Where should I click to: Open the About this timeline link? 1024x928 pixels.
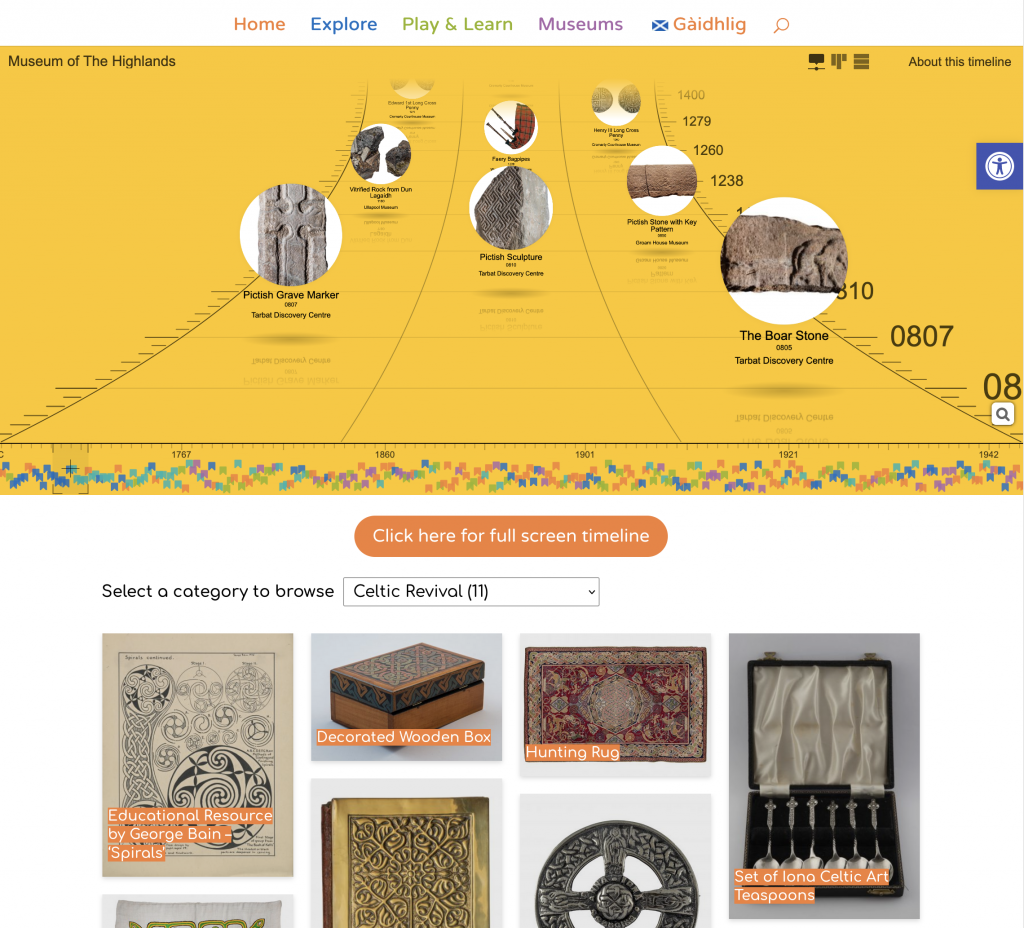coord(959,61)
